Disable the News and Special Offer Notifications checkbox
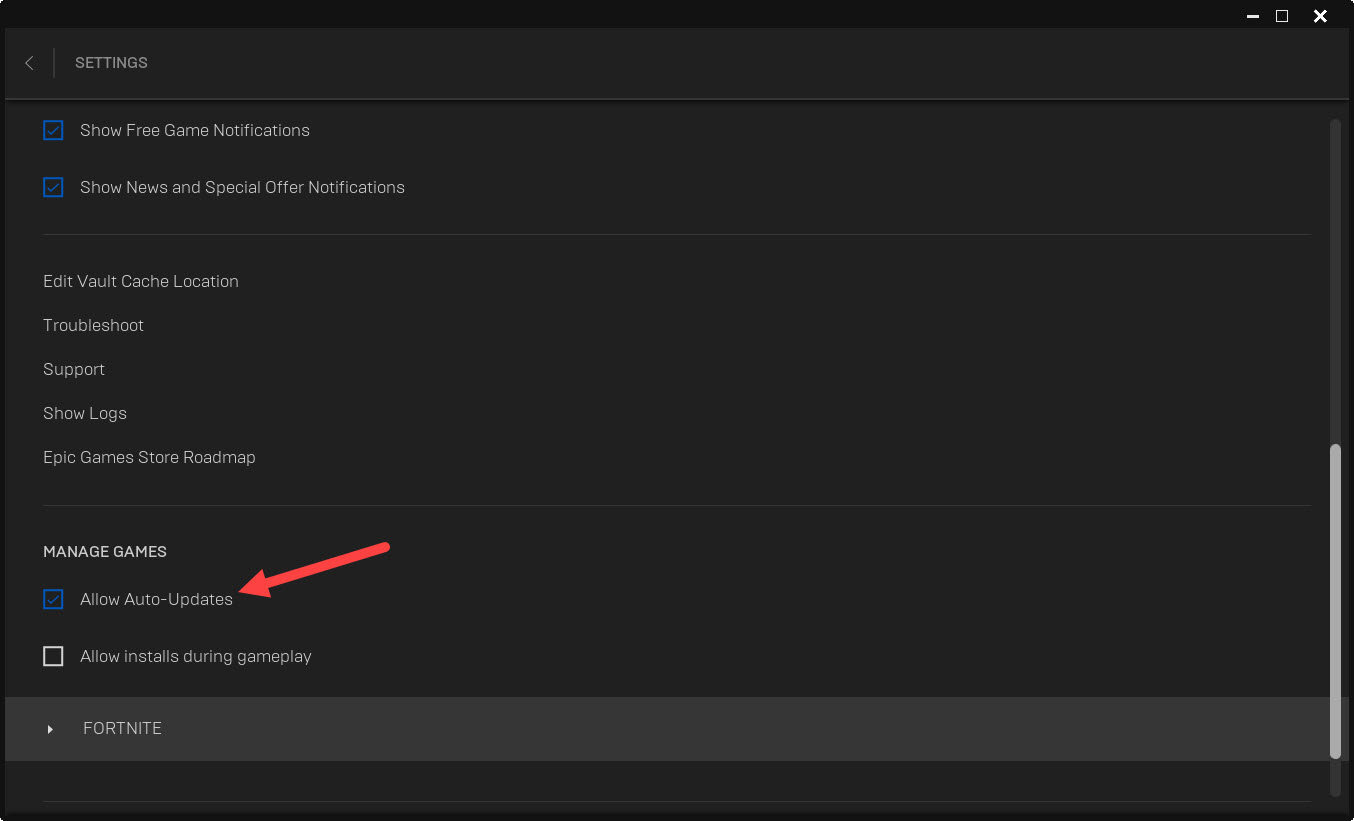 (53, 187)
